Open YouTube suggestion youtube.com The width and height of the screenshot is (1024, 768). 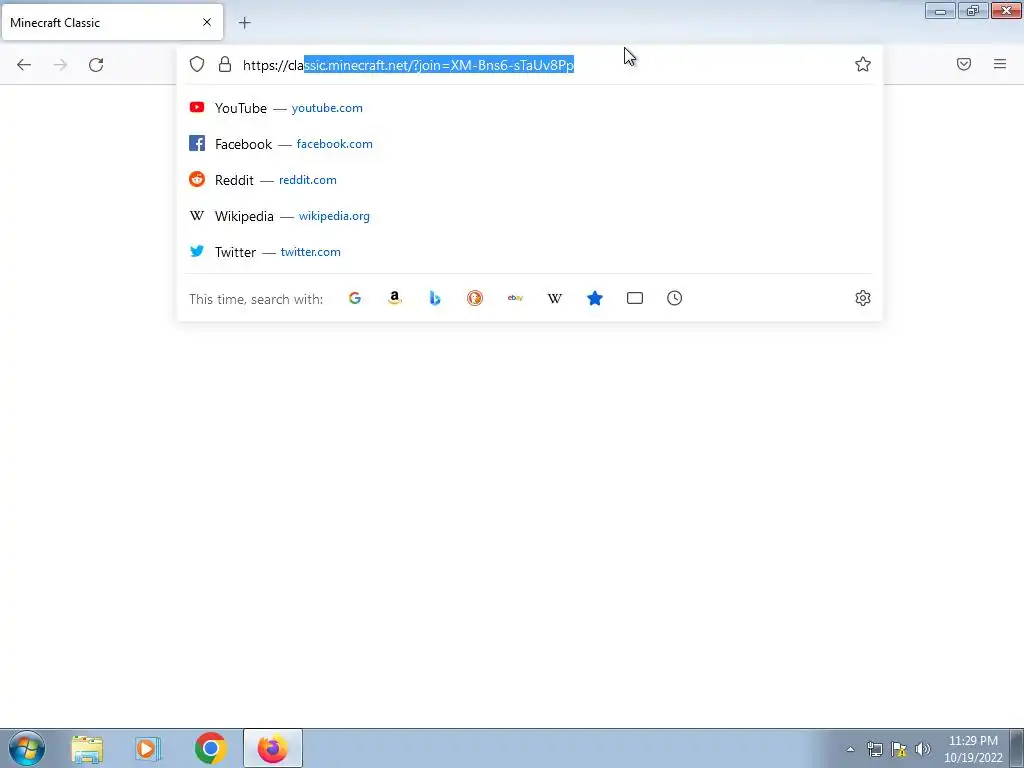(530, 108)
